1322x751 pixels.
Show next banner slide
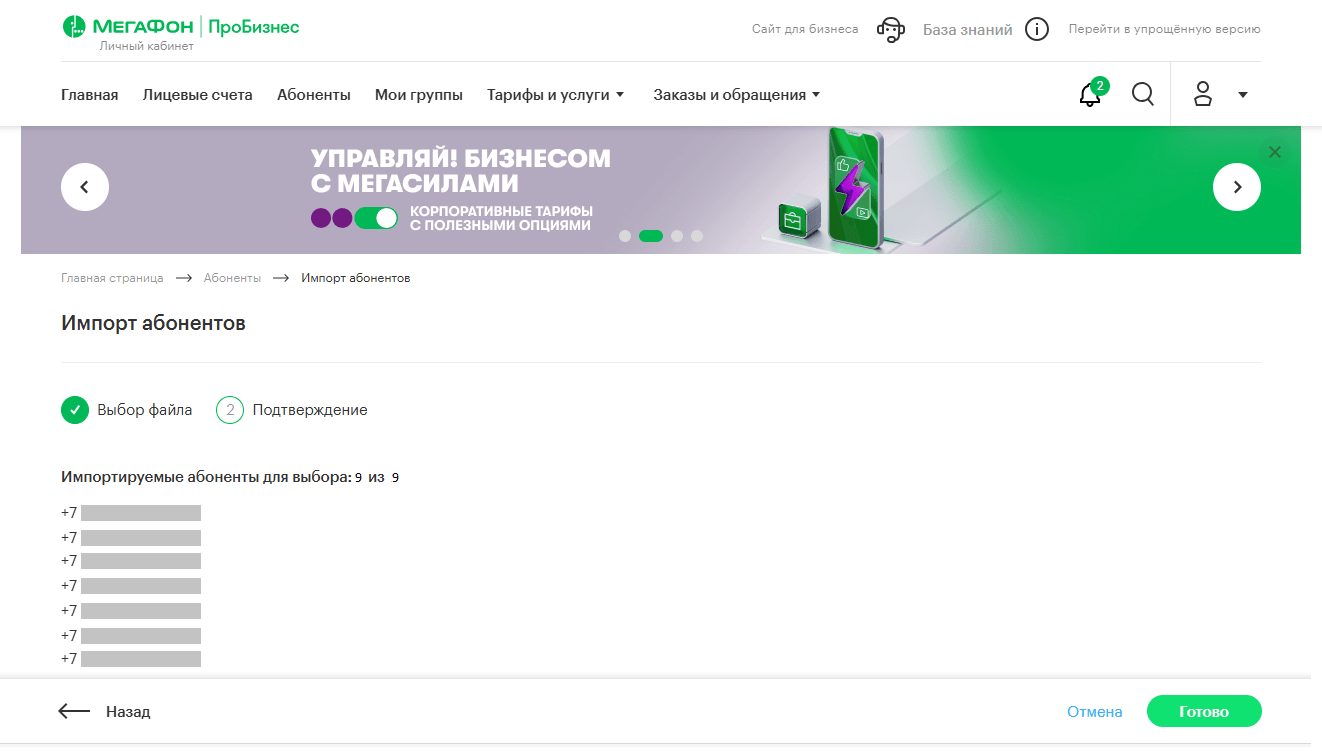1237,186
